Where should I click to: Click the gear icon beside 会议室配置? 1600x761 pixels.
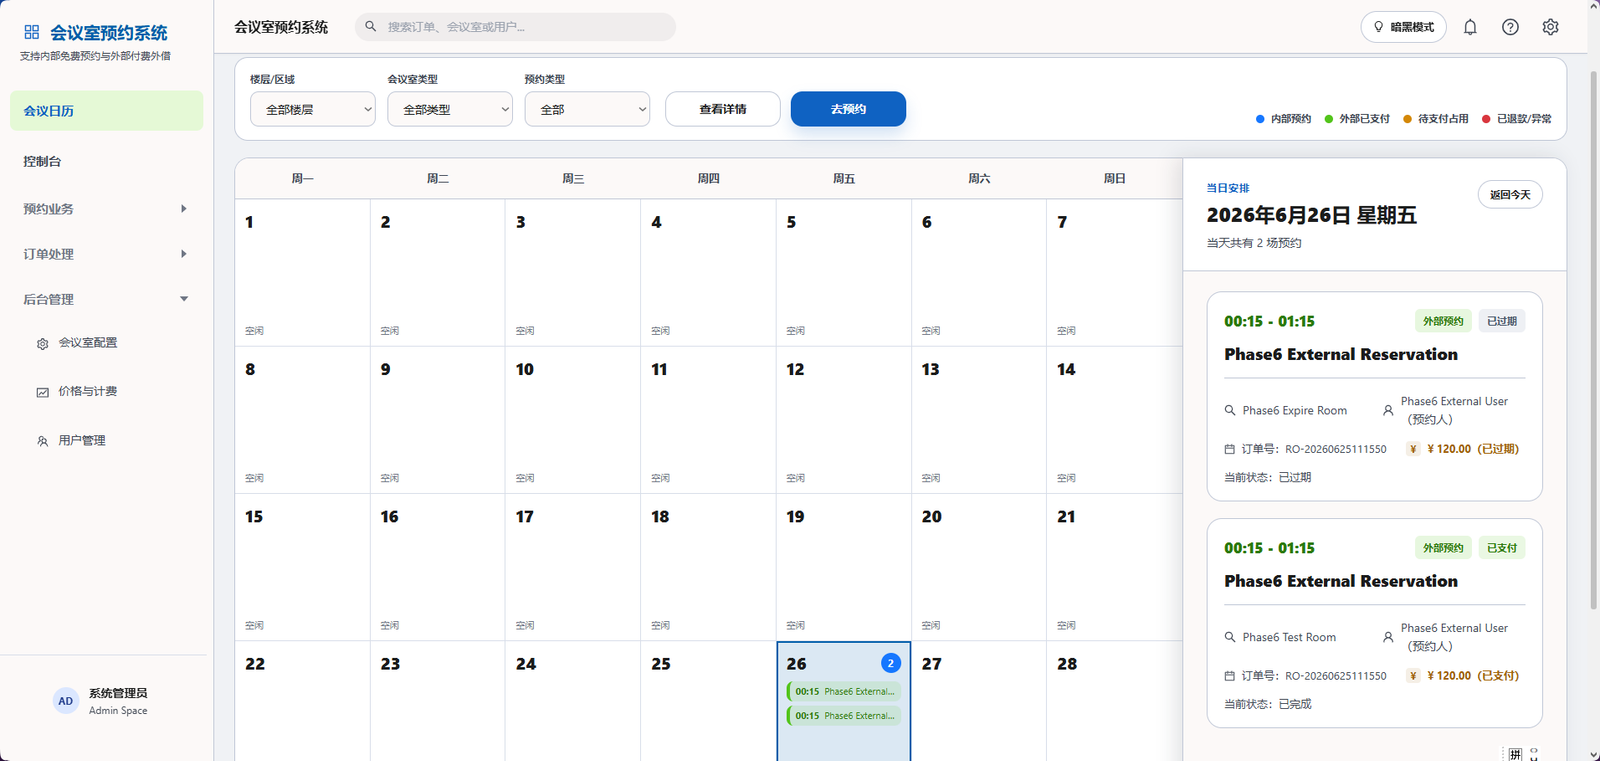(x=42, y=344)
